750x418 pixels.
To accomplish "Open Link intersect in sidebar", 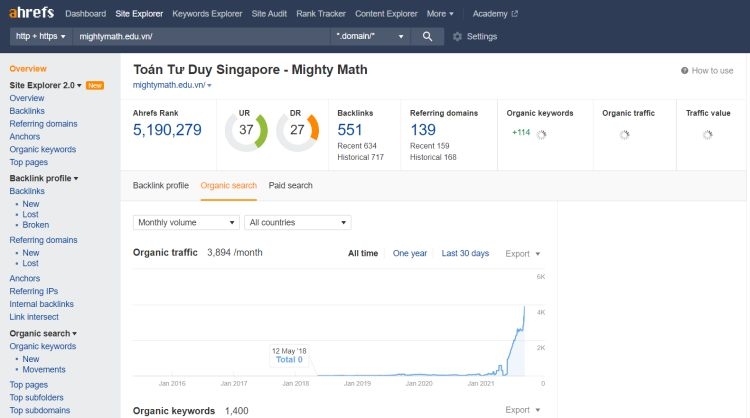I will click(x=34, y=317).
